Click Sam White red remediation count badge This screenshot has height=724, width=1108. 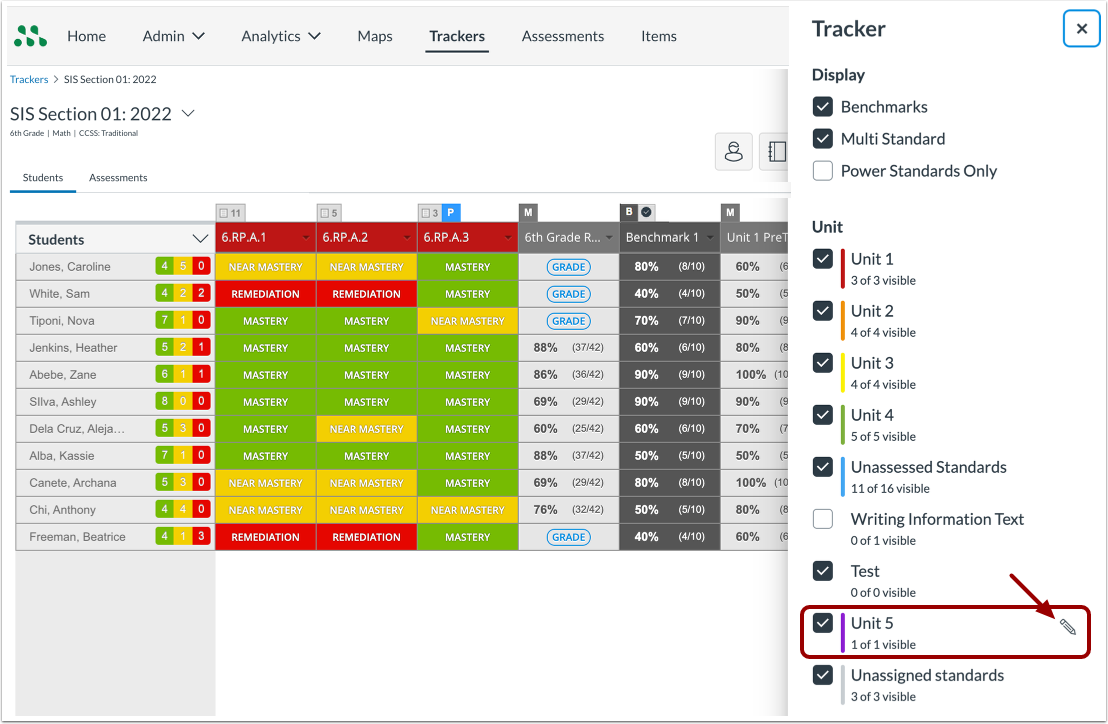201,293
